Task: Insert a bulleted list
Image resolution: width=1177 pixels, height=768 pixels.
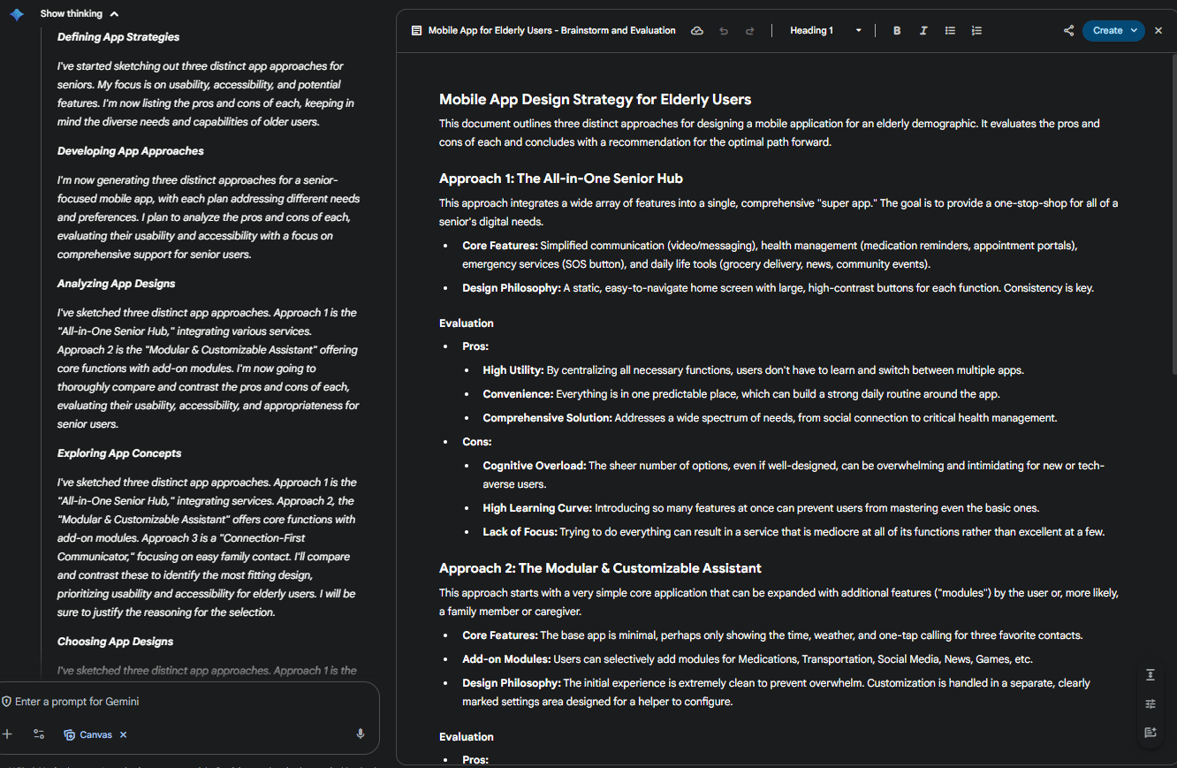Action: coord(950,31)
